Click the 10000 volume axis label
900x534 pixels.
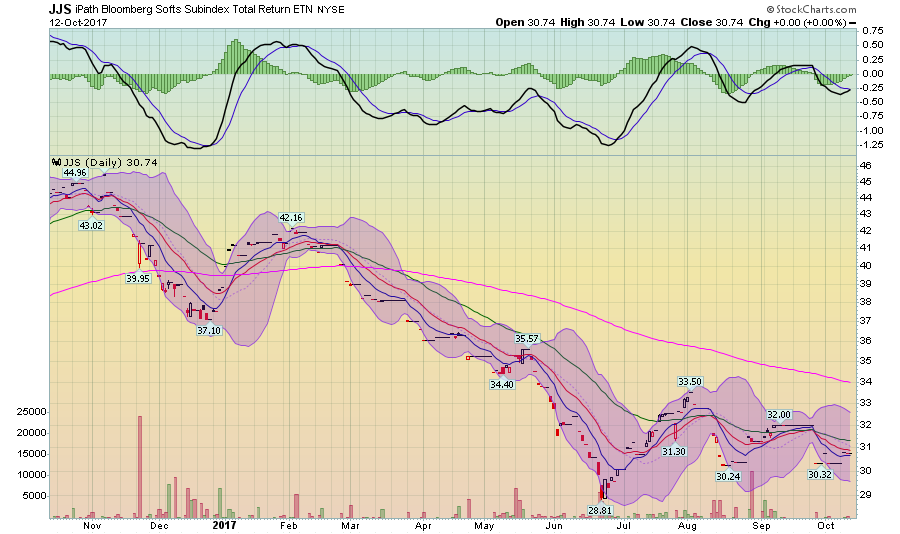31,475
